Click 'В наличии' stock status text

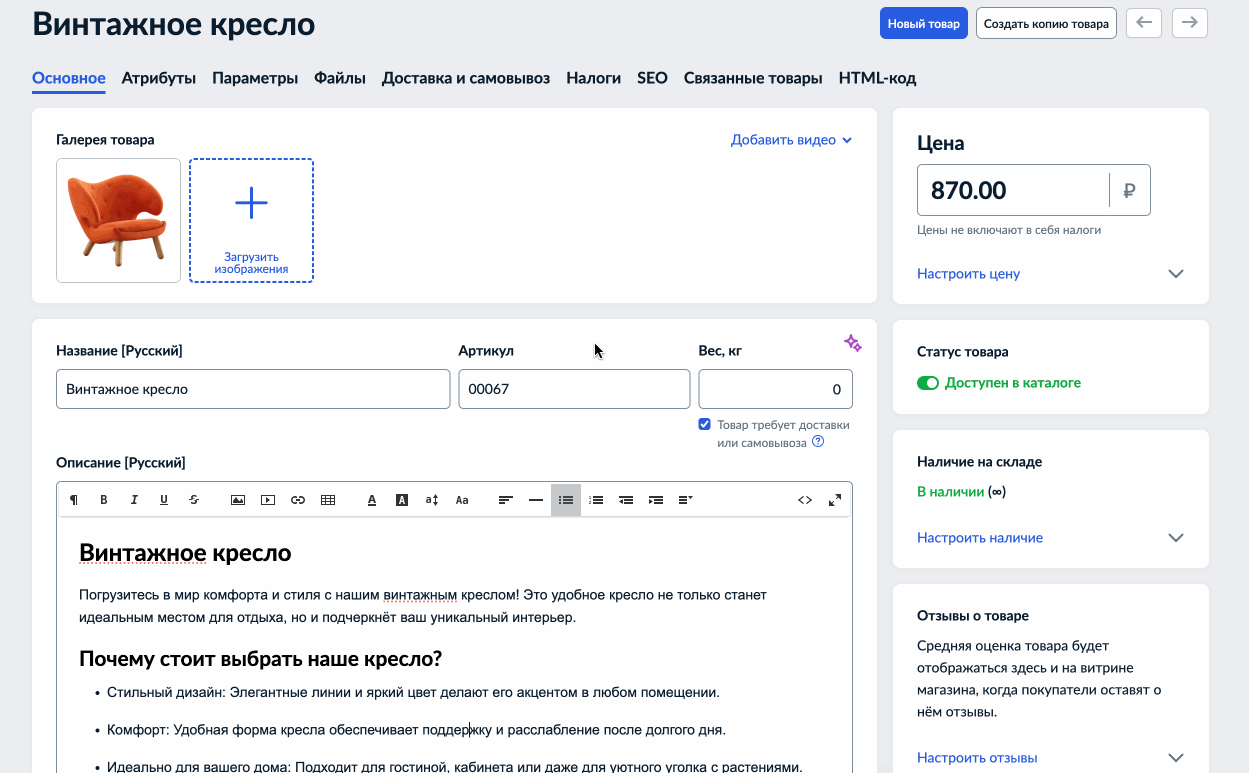tap(950, 492)
